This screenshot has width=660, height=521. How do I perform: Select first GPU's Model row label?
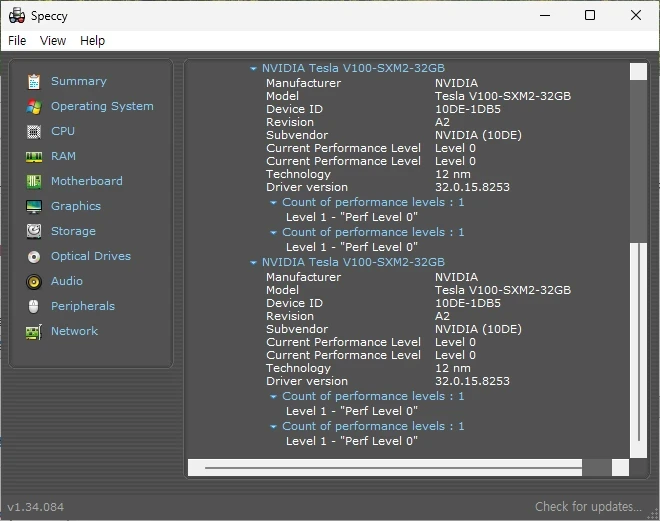282,96
